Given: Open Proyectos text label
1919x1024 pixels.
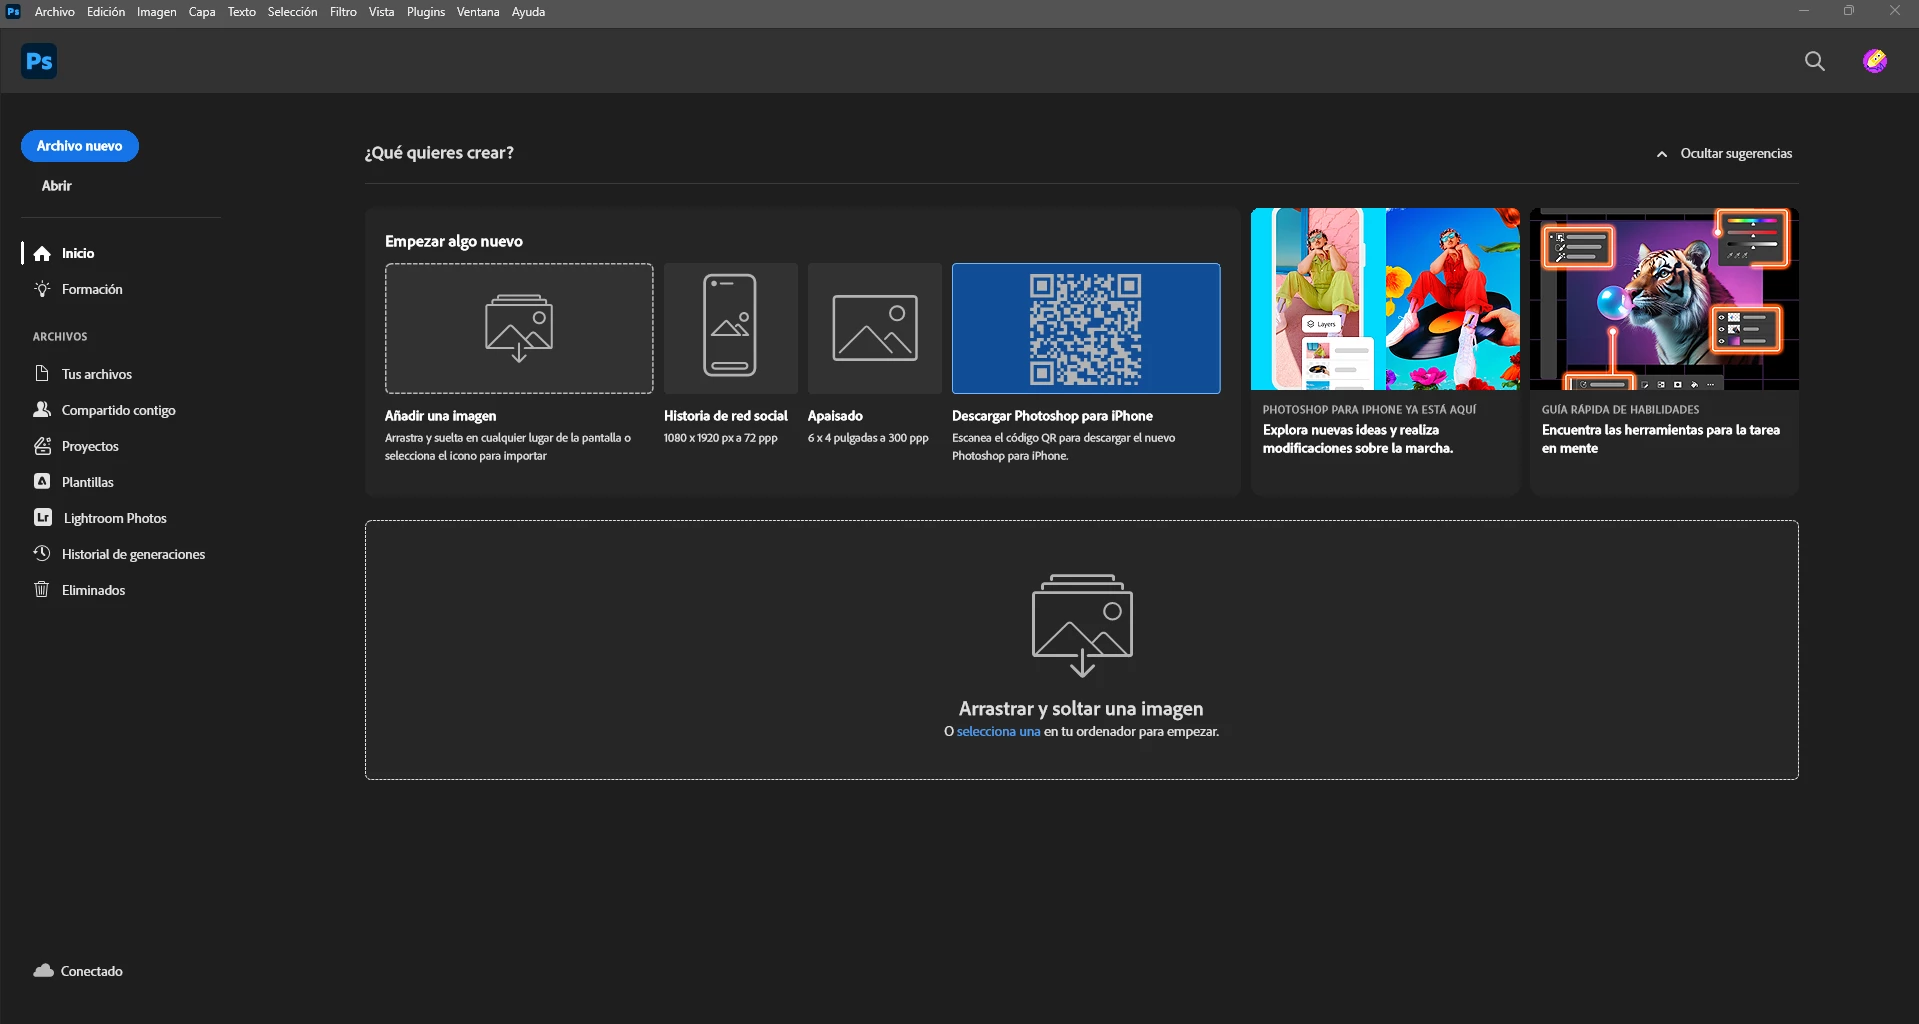Looking at the screenshot, I should click(90, 446).
